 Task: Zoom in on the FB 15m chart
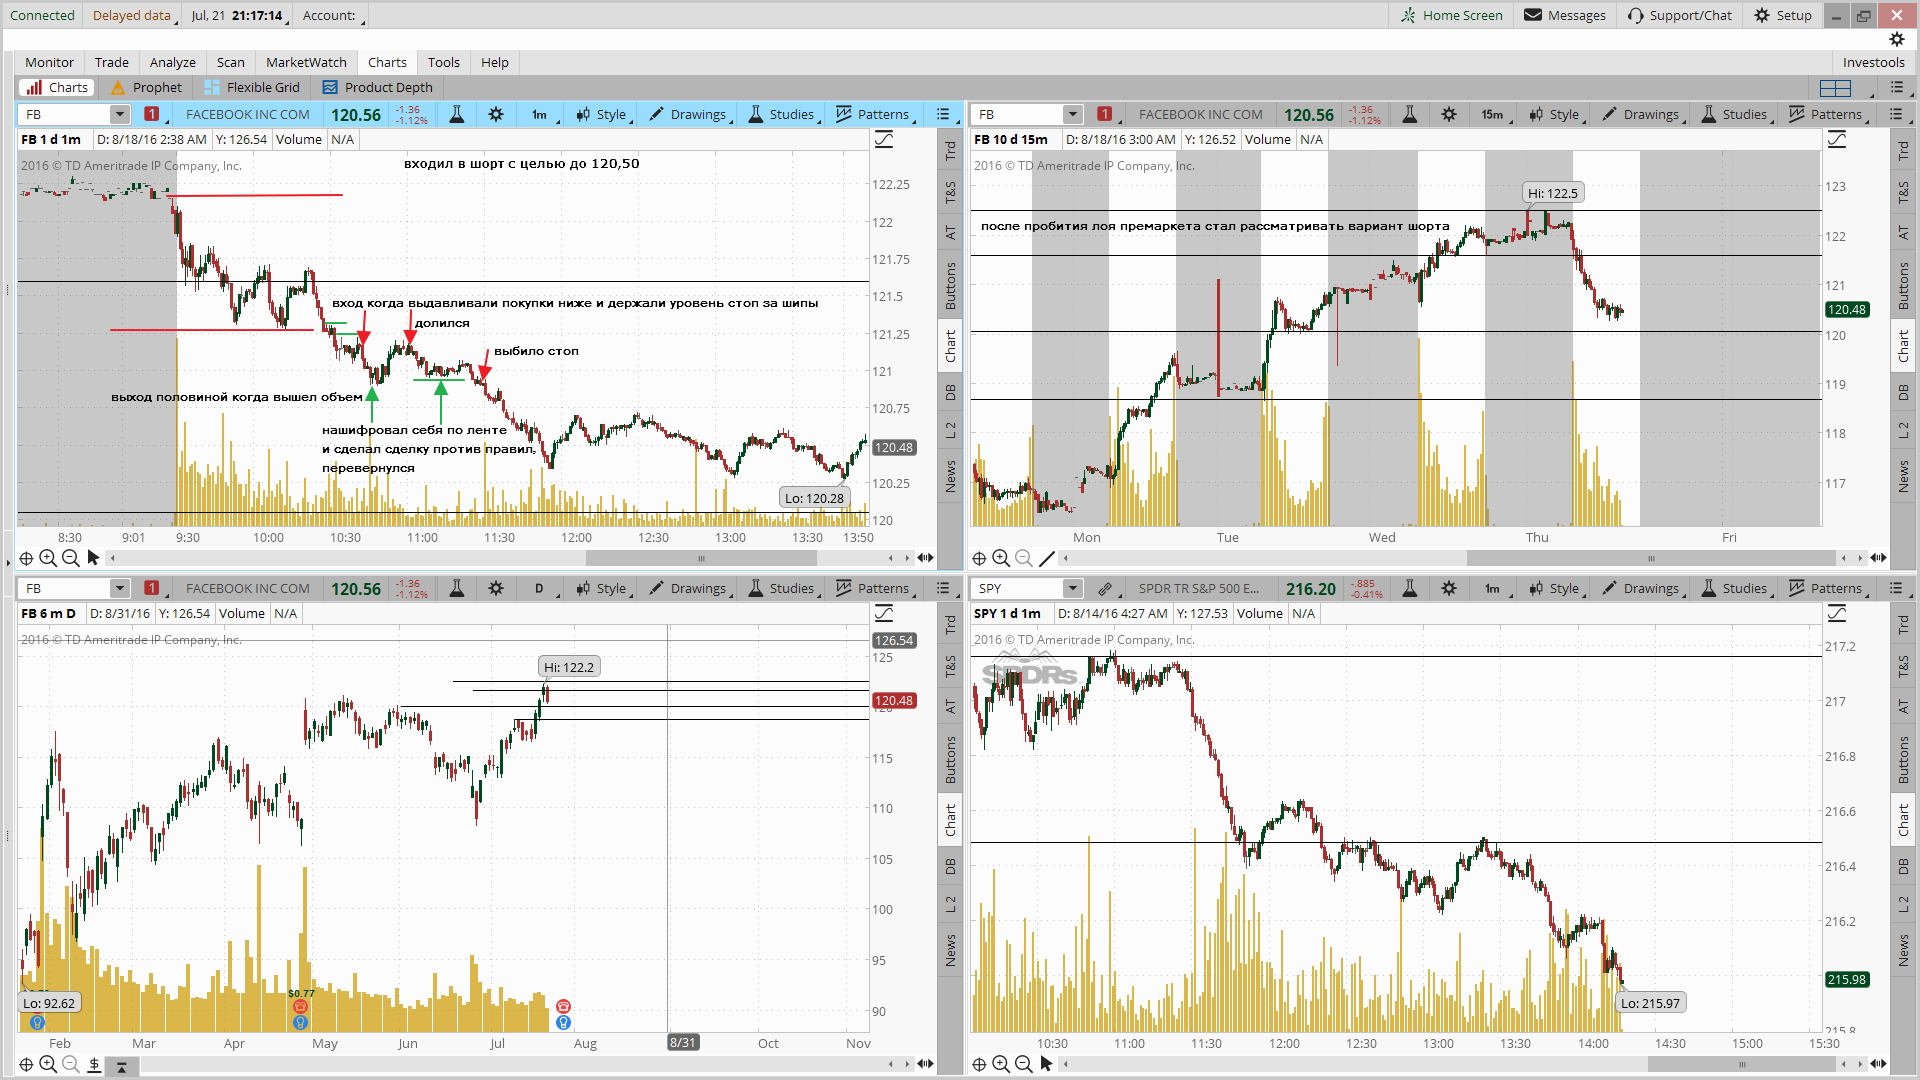[x=1001, y=558]
